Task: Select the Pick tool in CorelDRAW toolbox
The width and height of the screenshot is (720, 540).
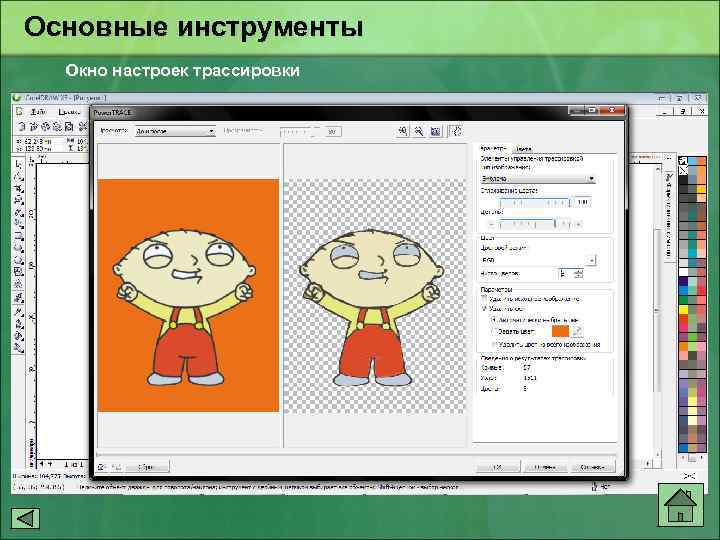Action: [18, 164]
